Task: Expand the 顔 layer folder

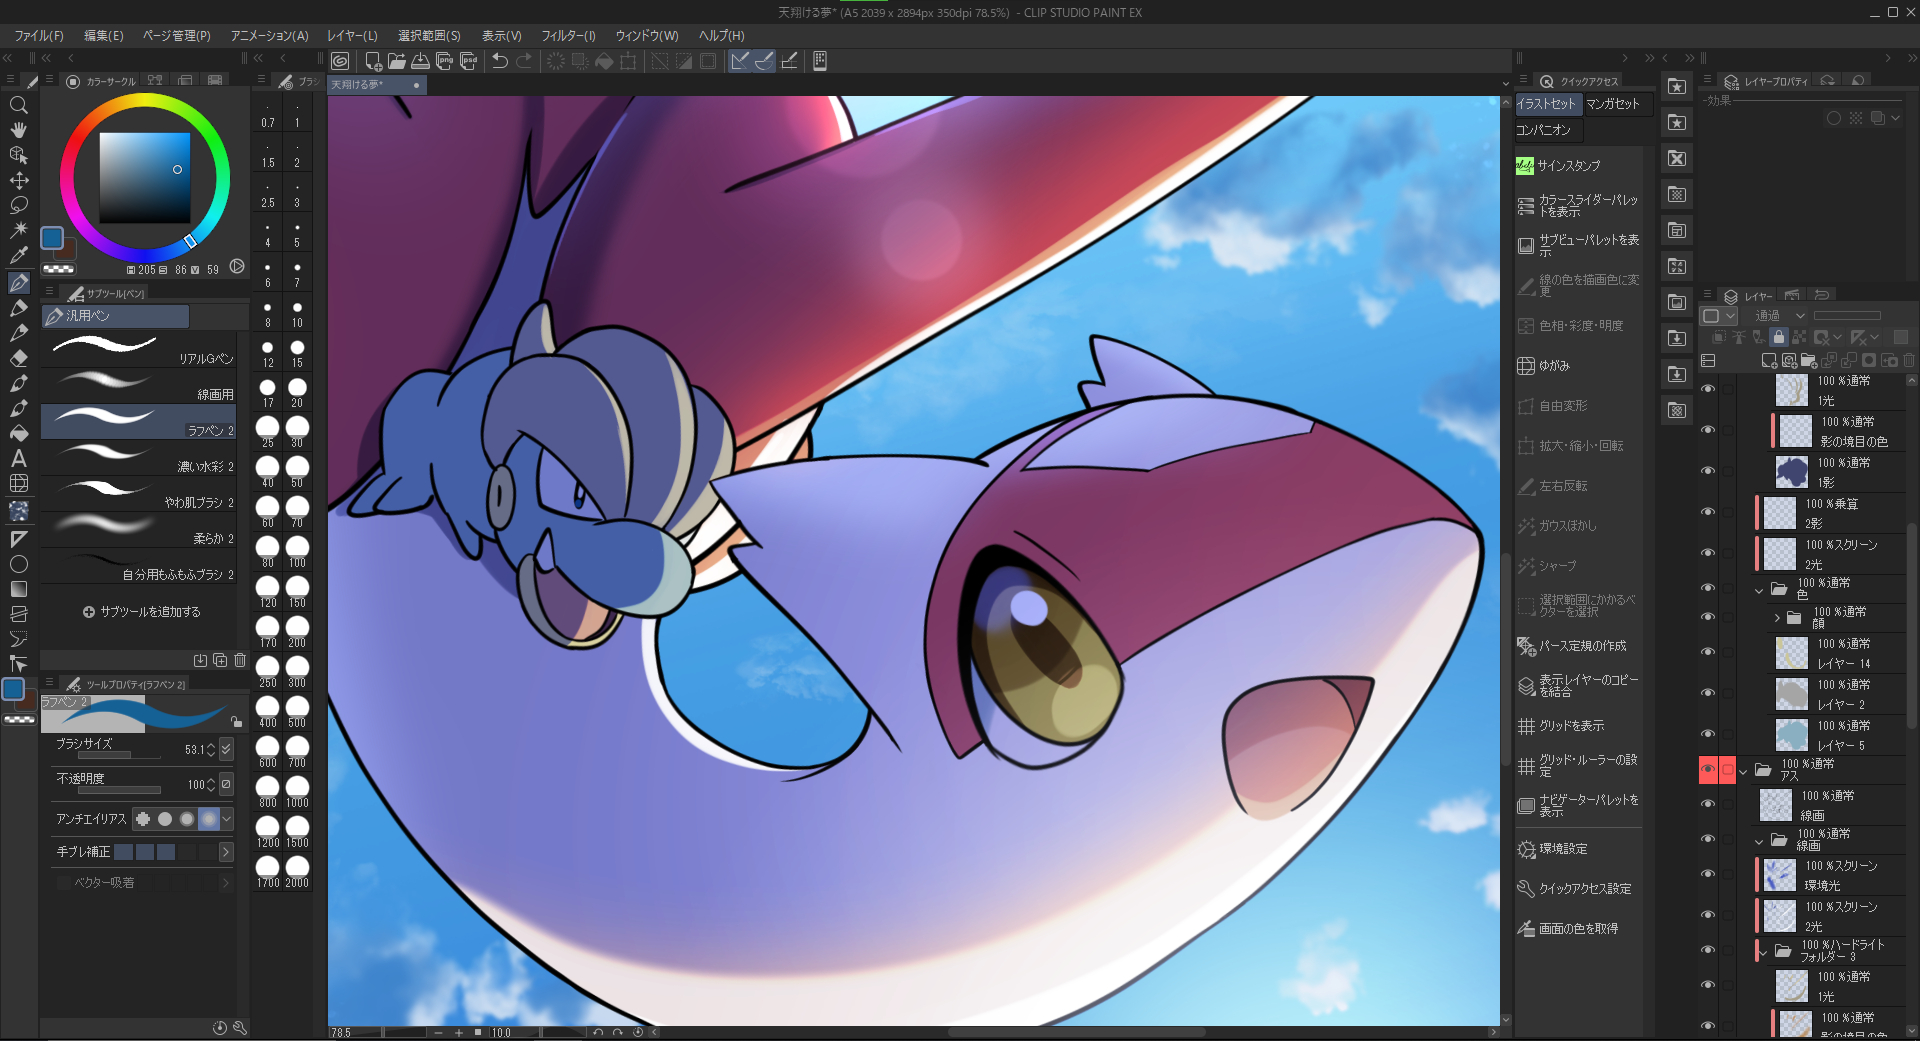Action: coord(1777,618)
